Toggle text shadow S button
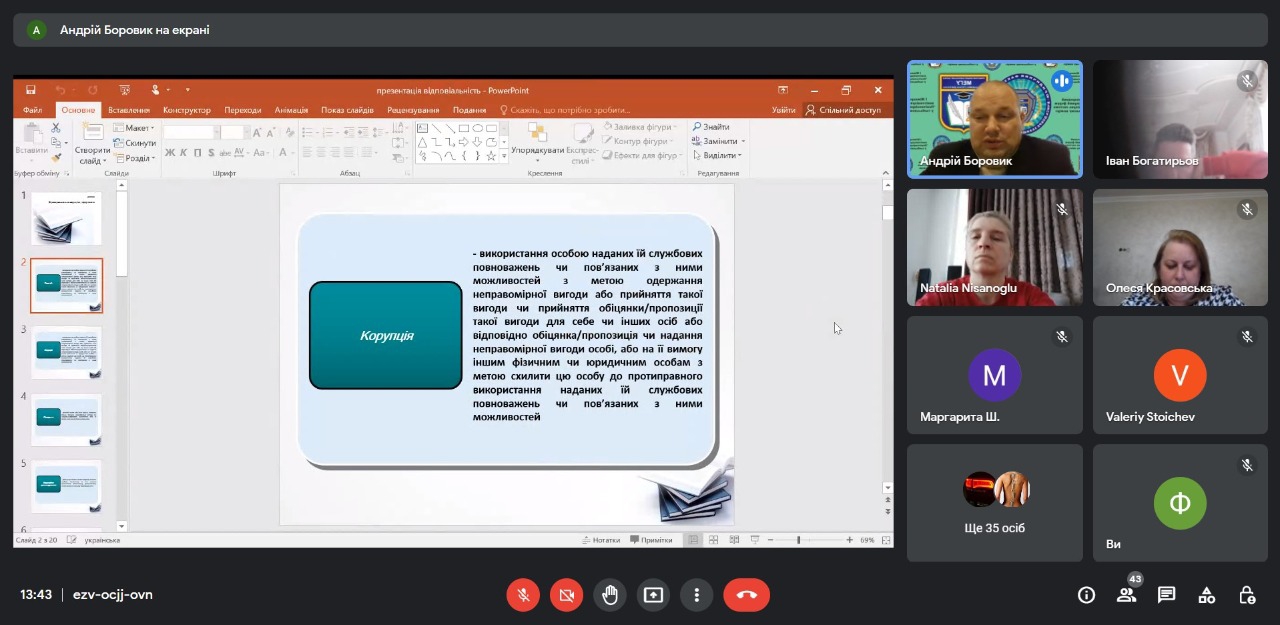Viewport: 1280px width, 625px height. coord(210,153)
